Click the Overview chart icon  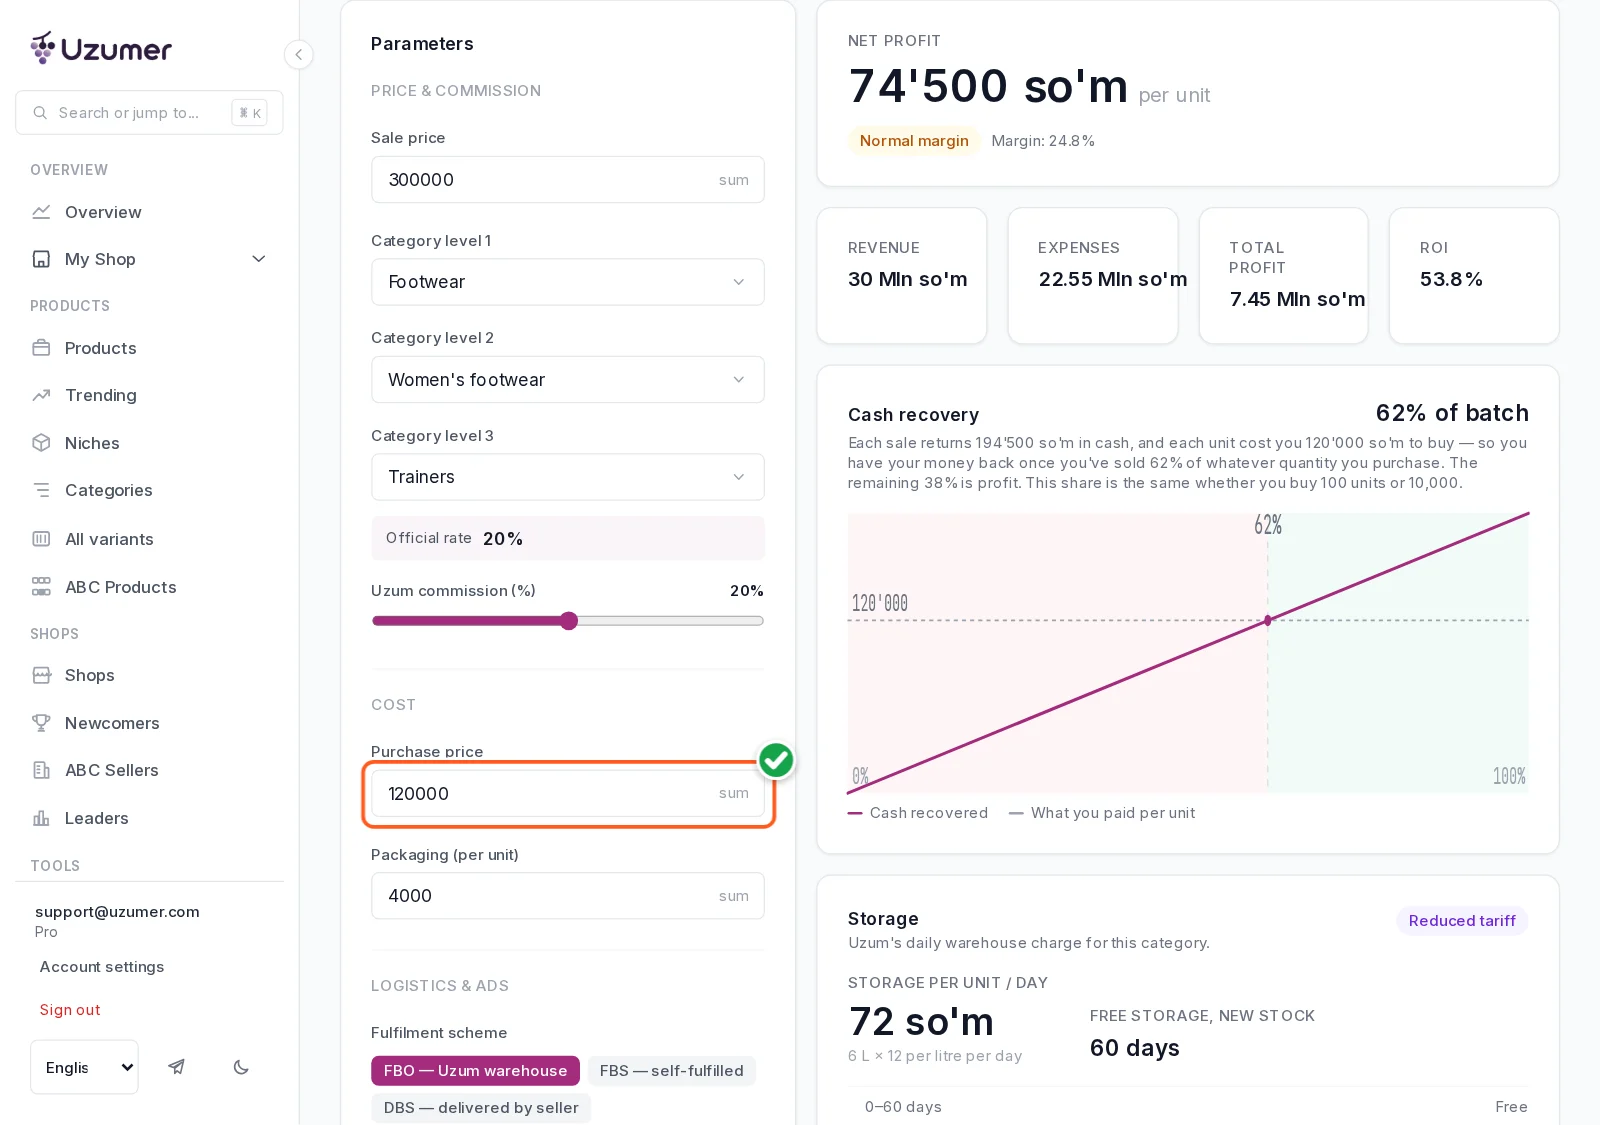[x=41, y=212]
